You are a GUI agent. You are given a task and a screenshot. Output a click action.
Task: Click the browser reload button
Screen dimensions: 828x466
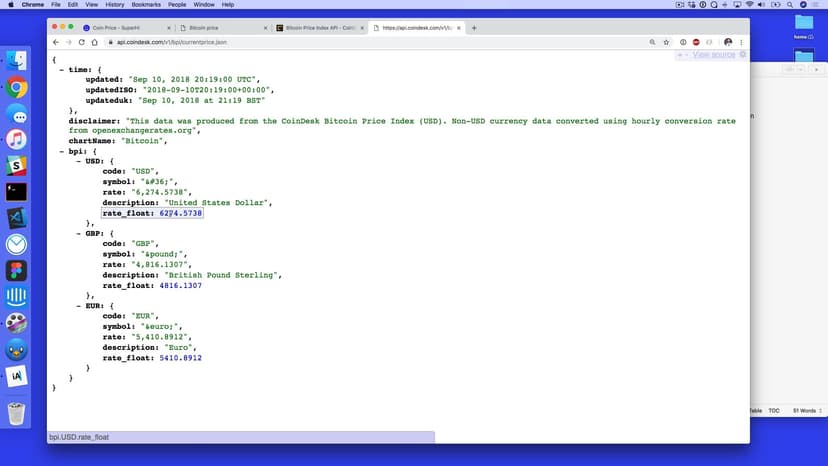pos(82,42)
